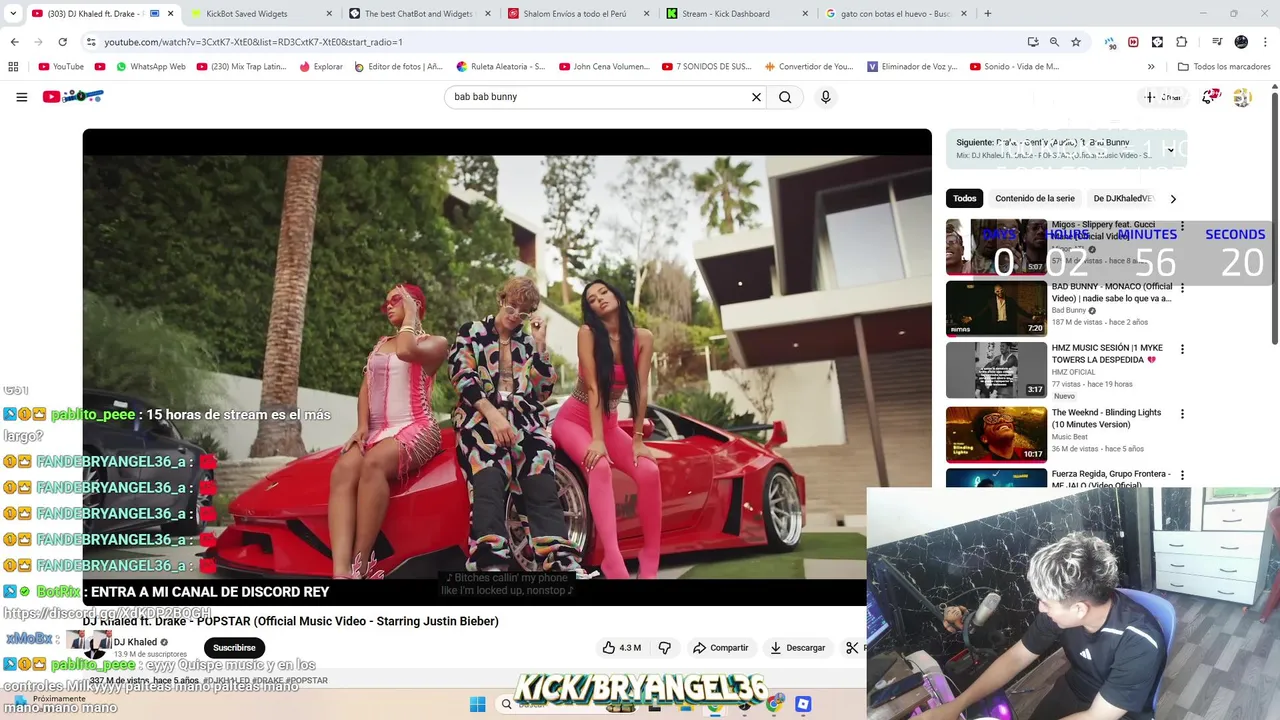Viewport: 1280px width, 720px height.
Task: Click the YouTube Crear button
Action: (x=1164, y=97)
